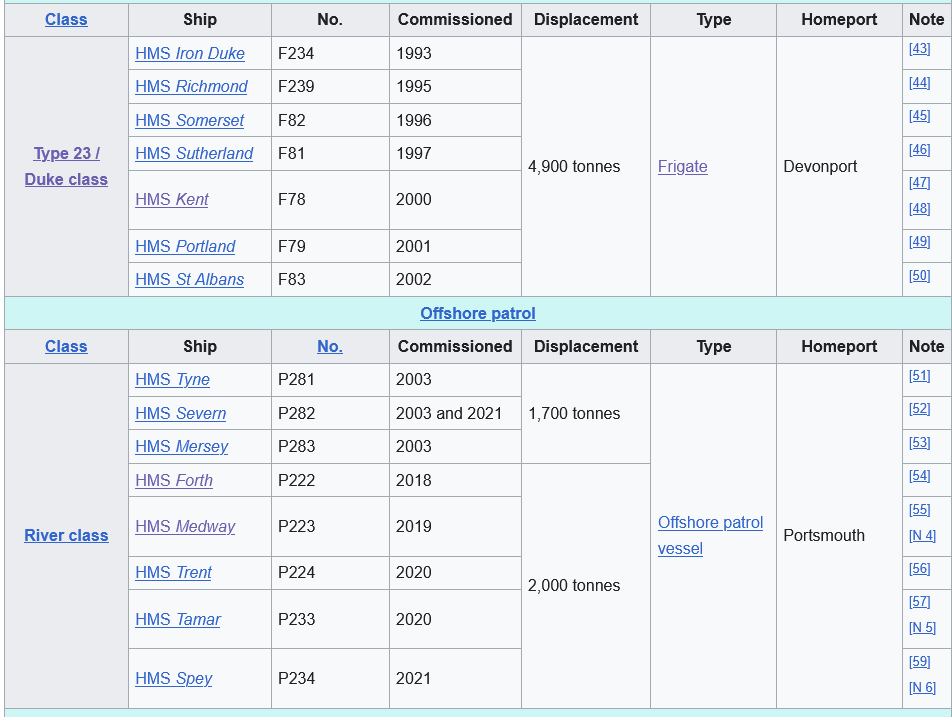The image size is (952, 717).
Task: Open the HMS Forth link
Action: click(x=174, y=480)
